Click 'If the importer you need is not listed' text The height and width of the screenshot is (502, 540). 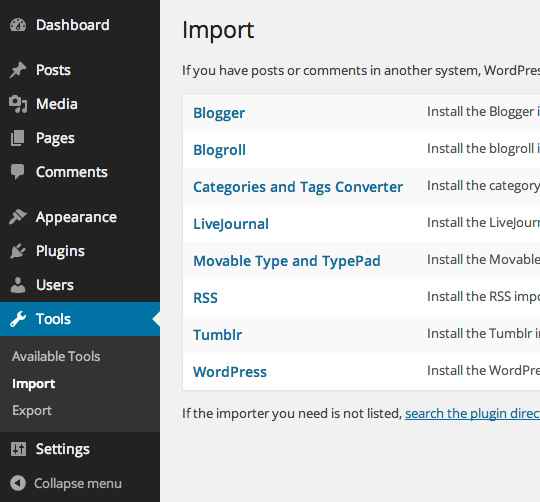point(292,414)
